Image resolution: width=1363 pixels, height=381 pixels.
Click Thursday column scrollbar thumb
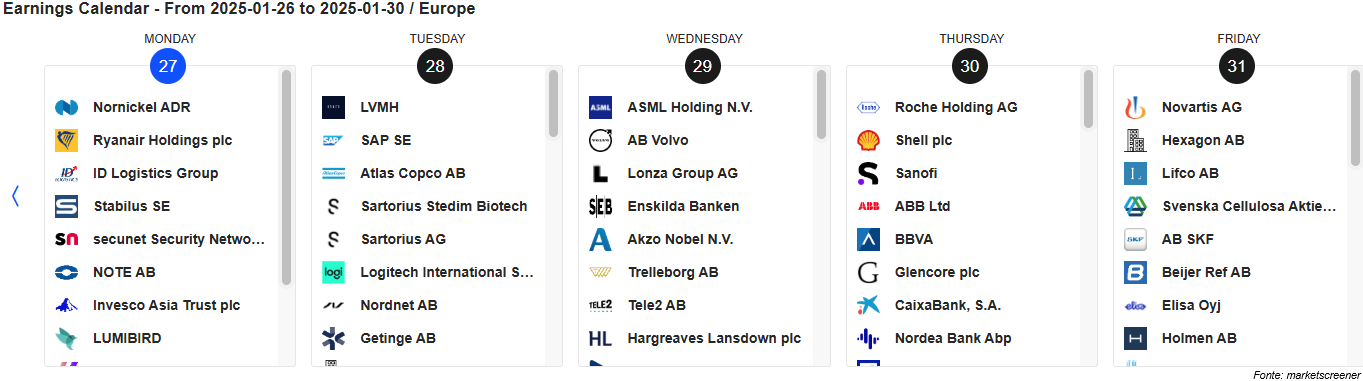pyautogui.click(x=1089, y=98)
